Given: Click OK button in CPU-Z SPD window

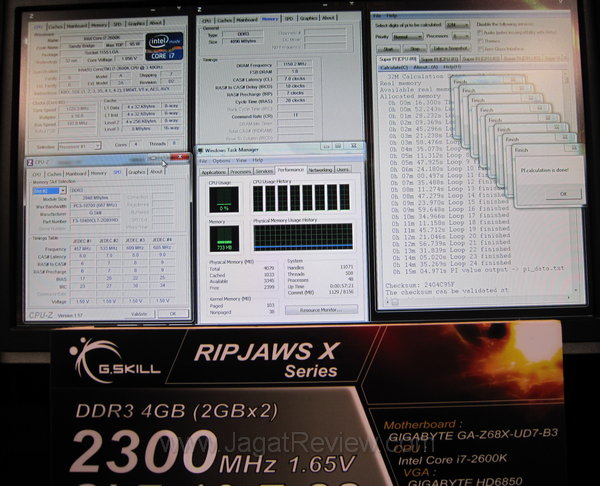Looking at the screenshot, I should (x=173, y=313).
